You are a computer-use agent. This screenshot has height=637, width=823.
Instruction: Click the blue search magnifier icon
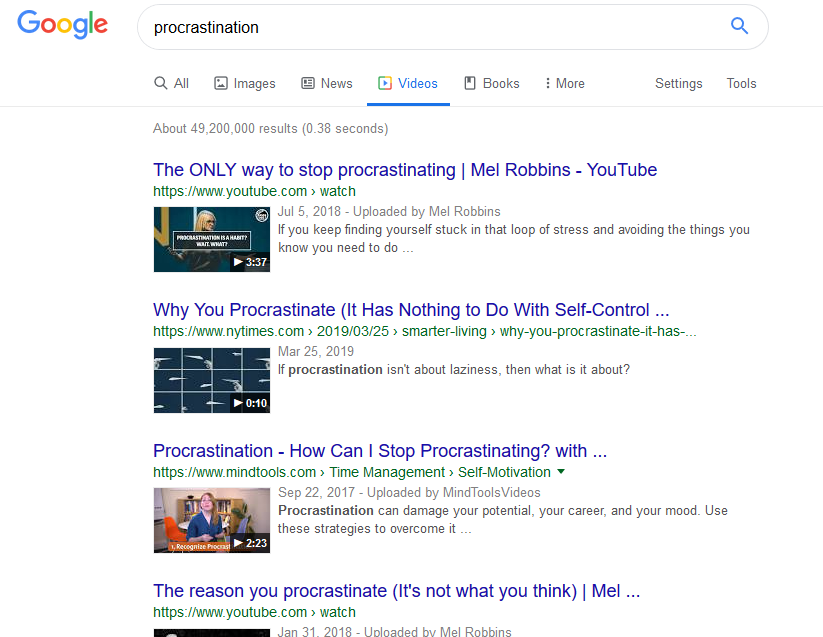point(740,26)
